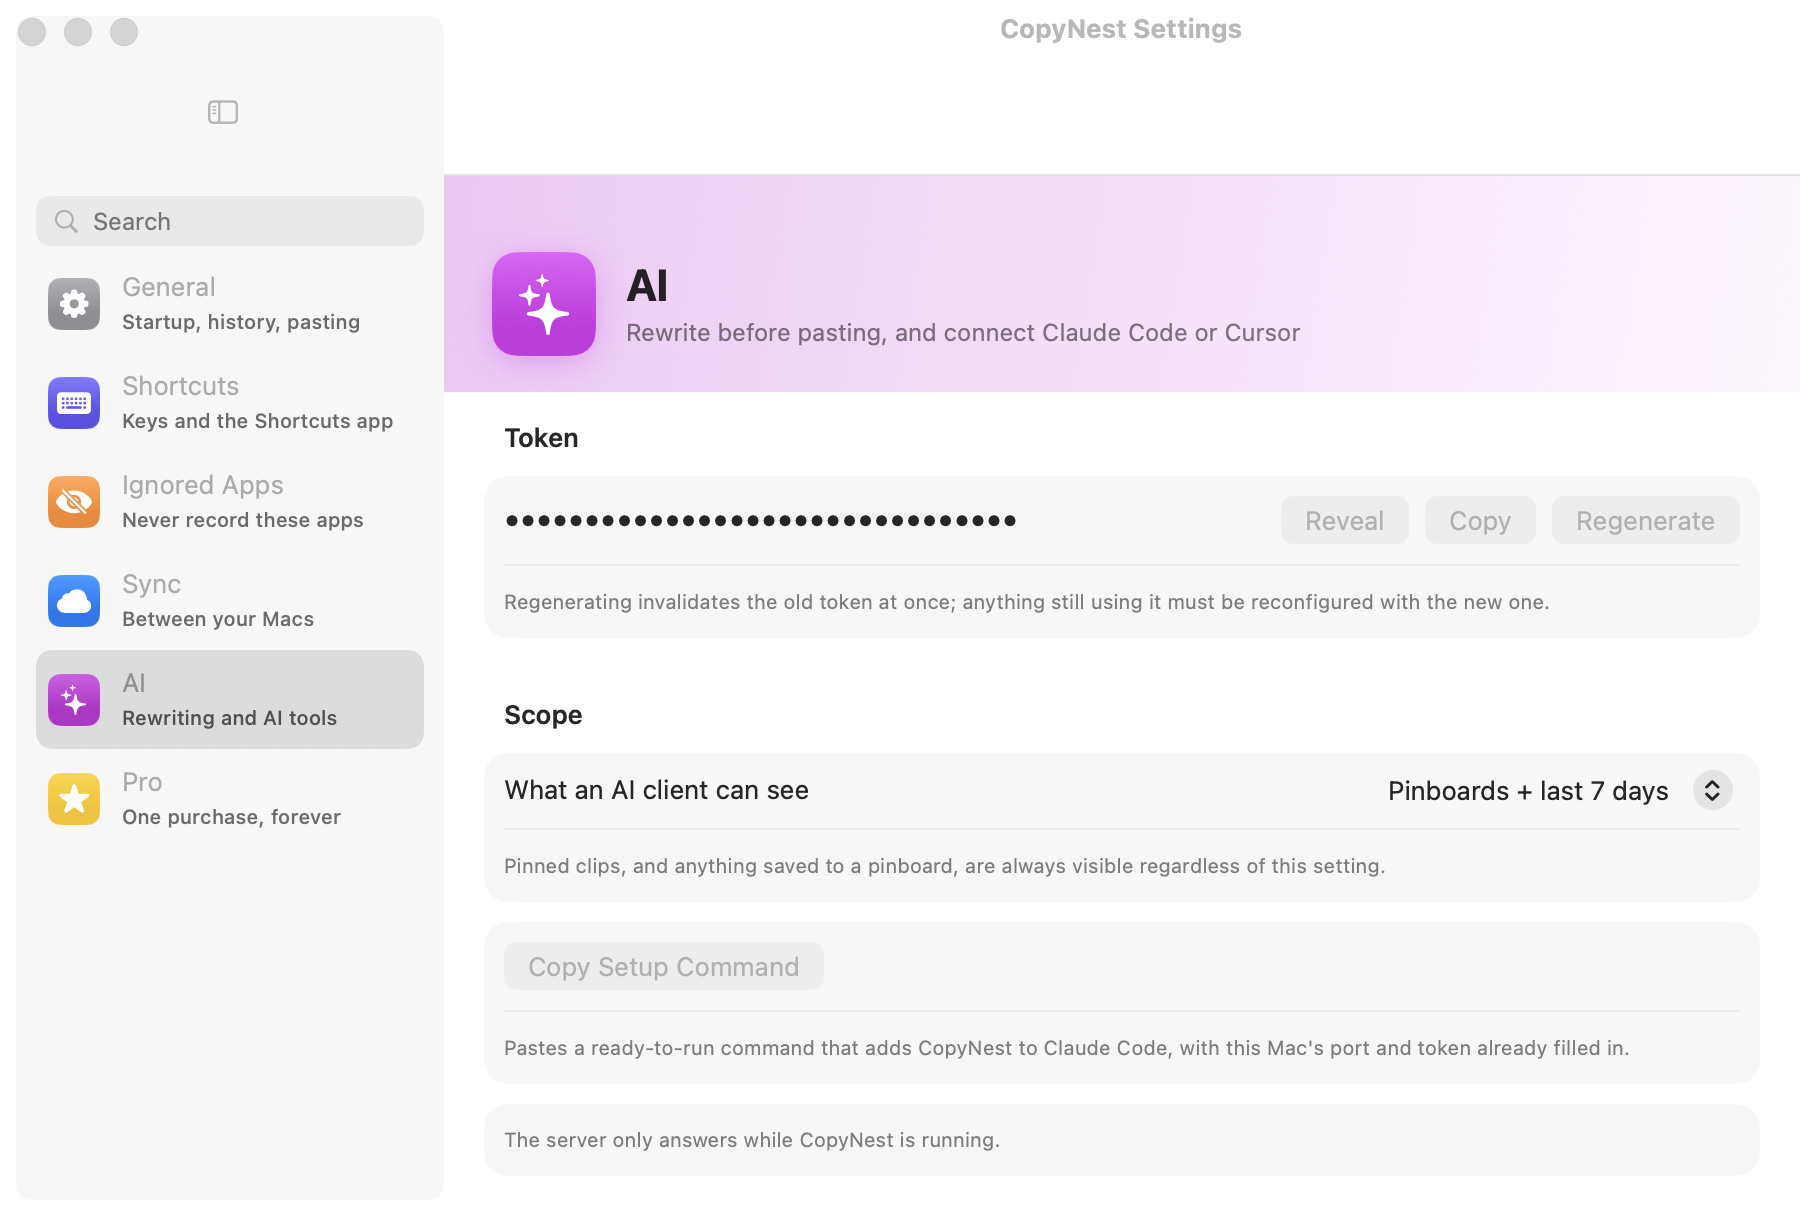Click the 'Pinned clips, and anything saved' note
Viewport: 1800px width, 1216px height.
945,866
